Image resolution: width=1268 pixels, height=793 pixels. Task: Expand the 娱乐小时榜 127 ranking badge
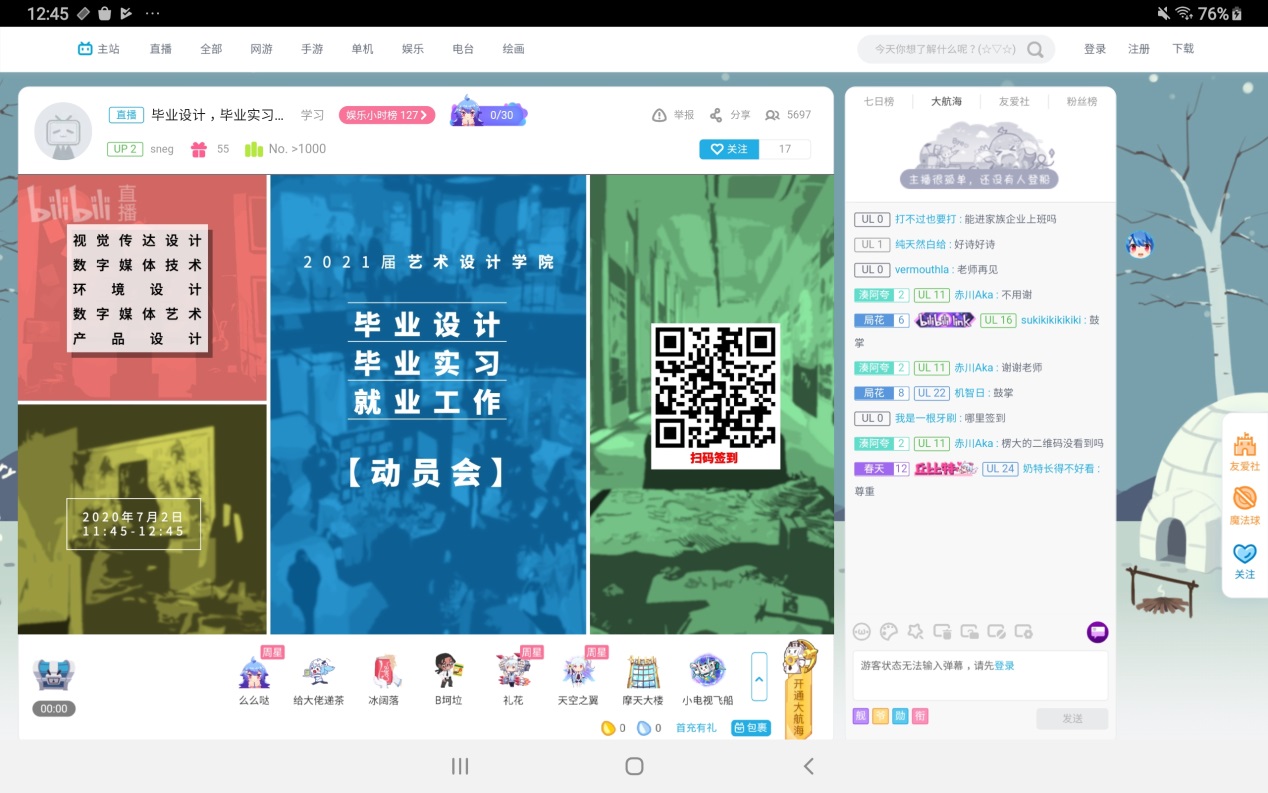[x=387, y=115]
